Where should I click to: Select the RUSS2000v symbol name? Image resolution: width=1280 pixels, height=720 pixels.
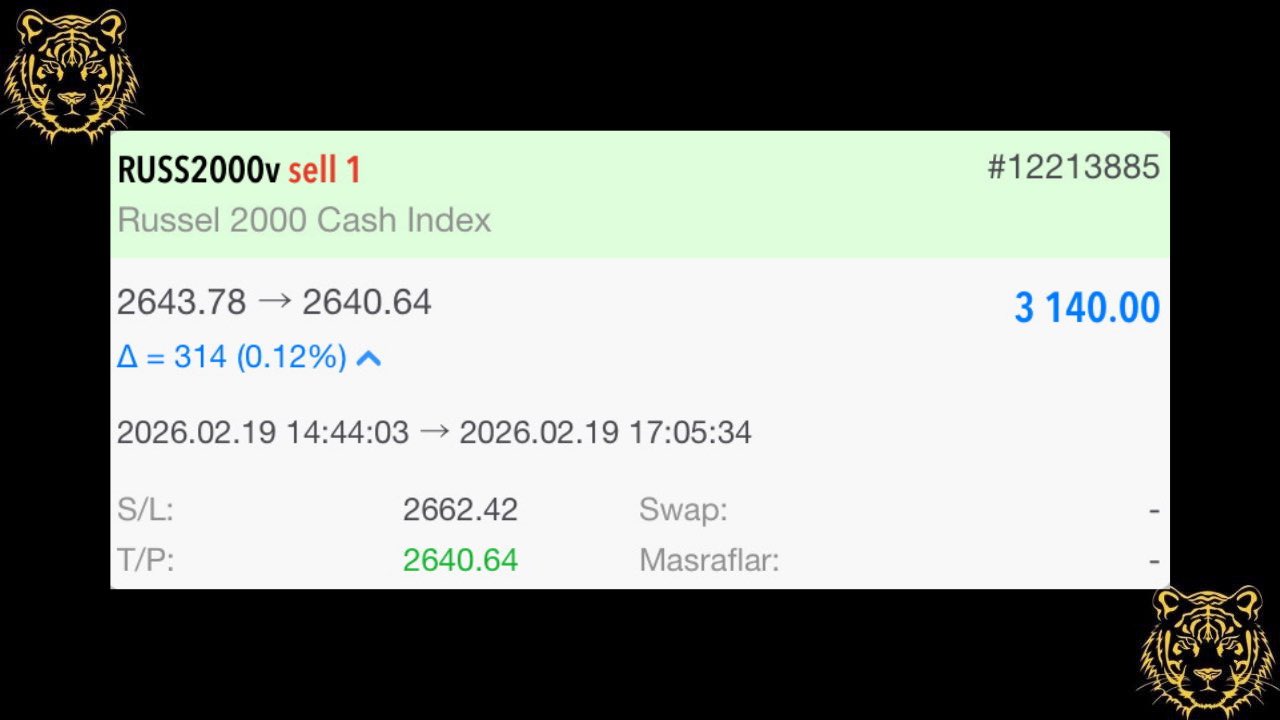tap(198, 170)
